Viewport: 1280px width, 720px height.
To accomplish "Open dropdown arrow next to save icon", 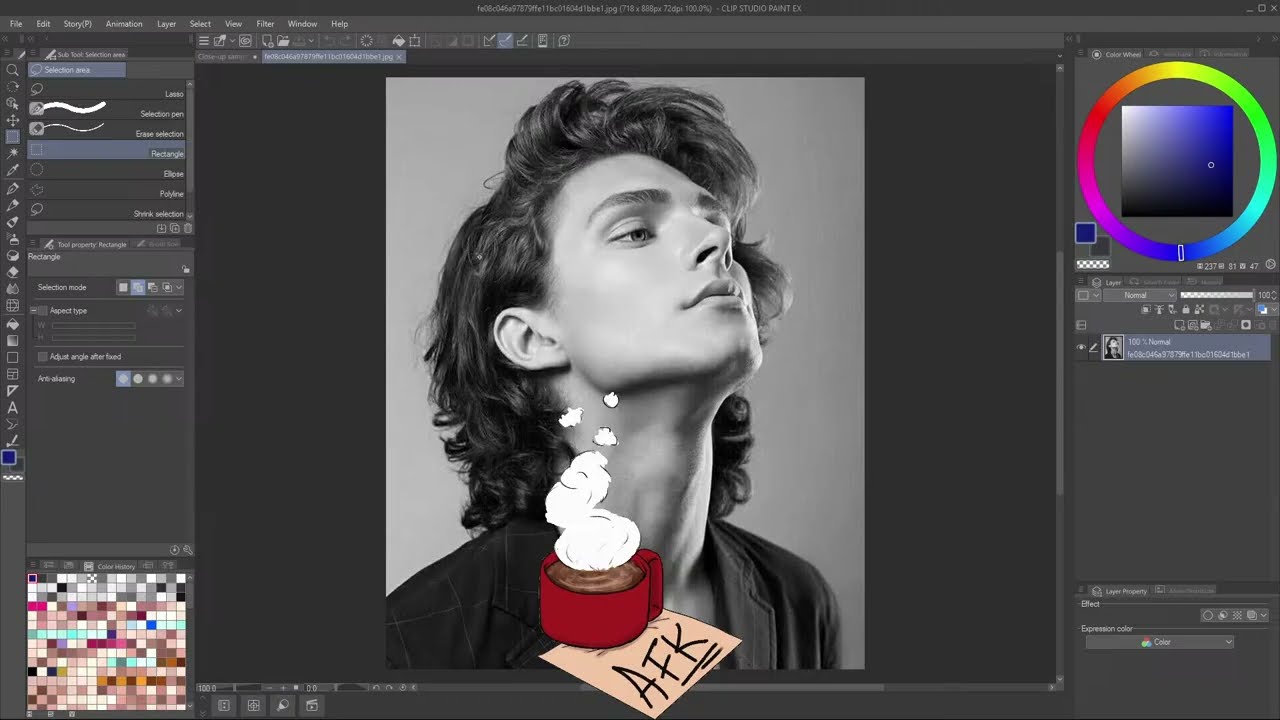I will click(311, 41).
